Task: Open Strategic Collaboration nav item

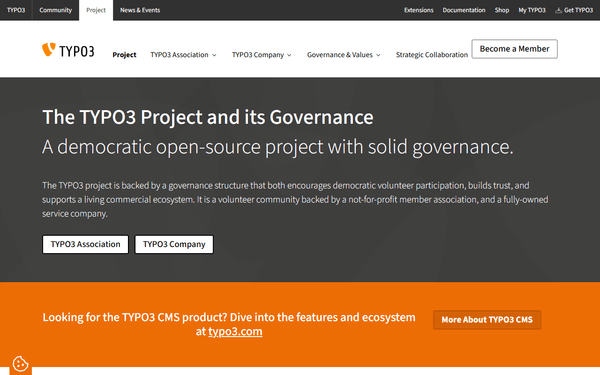Action: click(x=432, y=55)
